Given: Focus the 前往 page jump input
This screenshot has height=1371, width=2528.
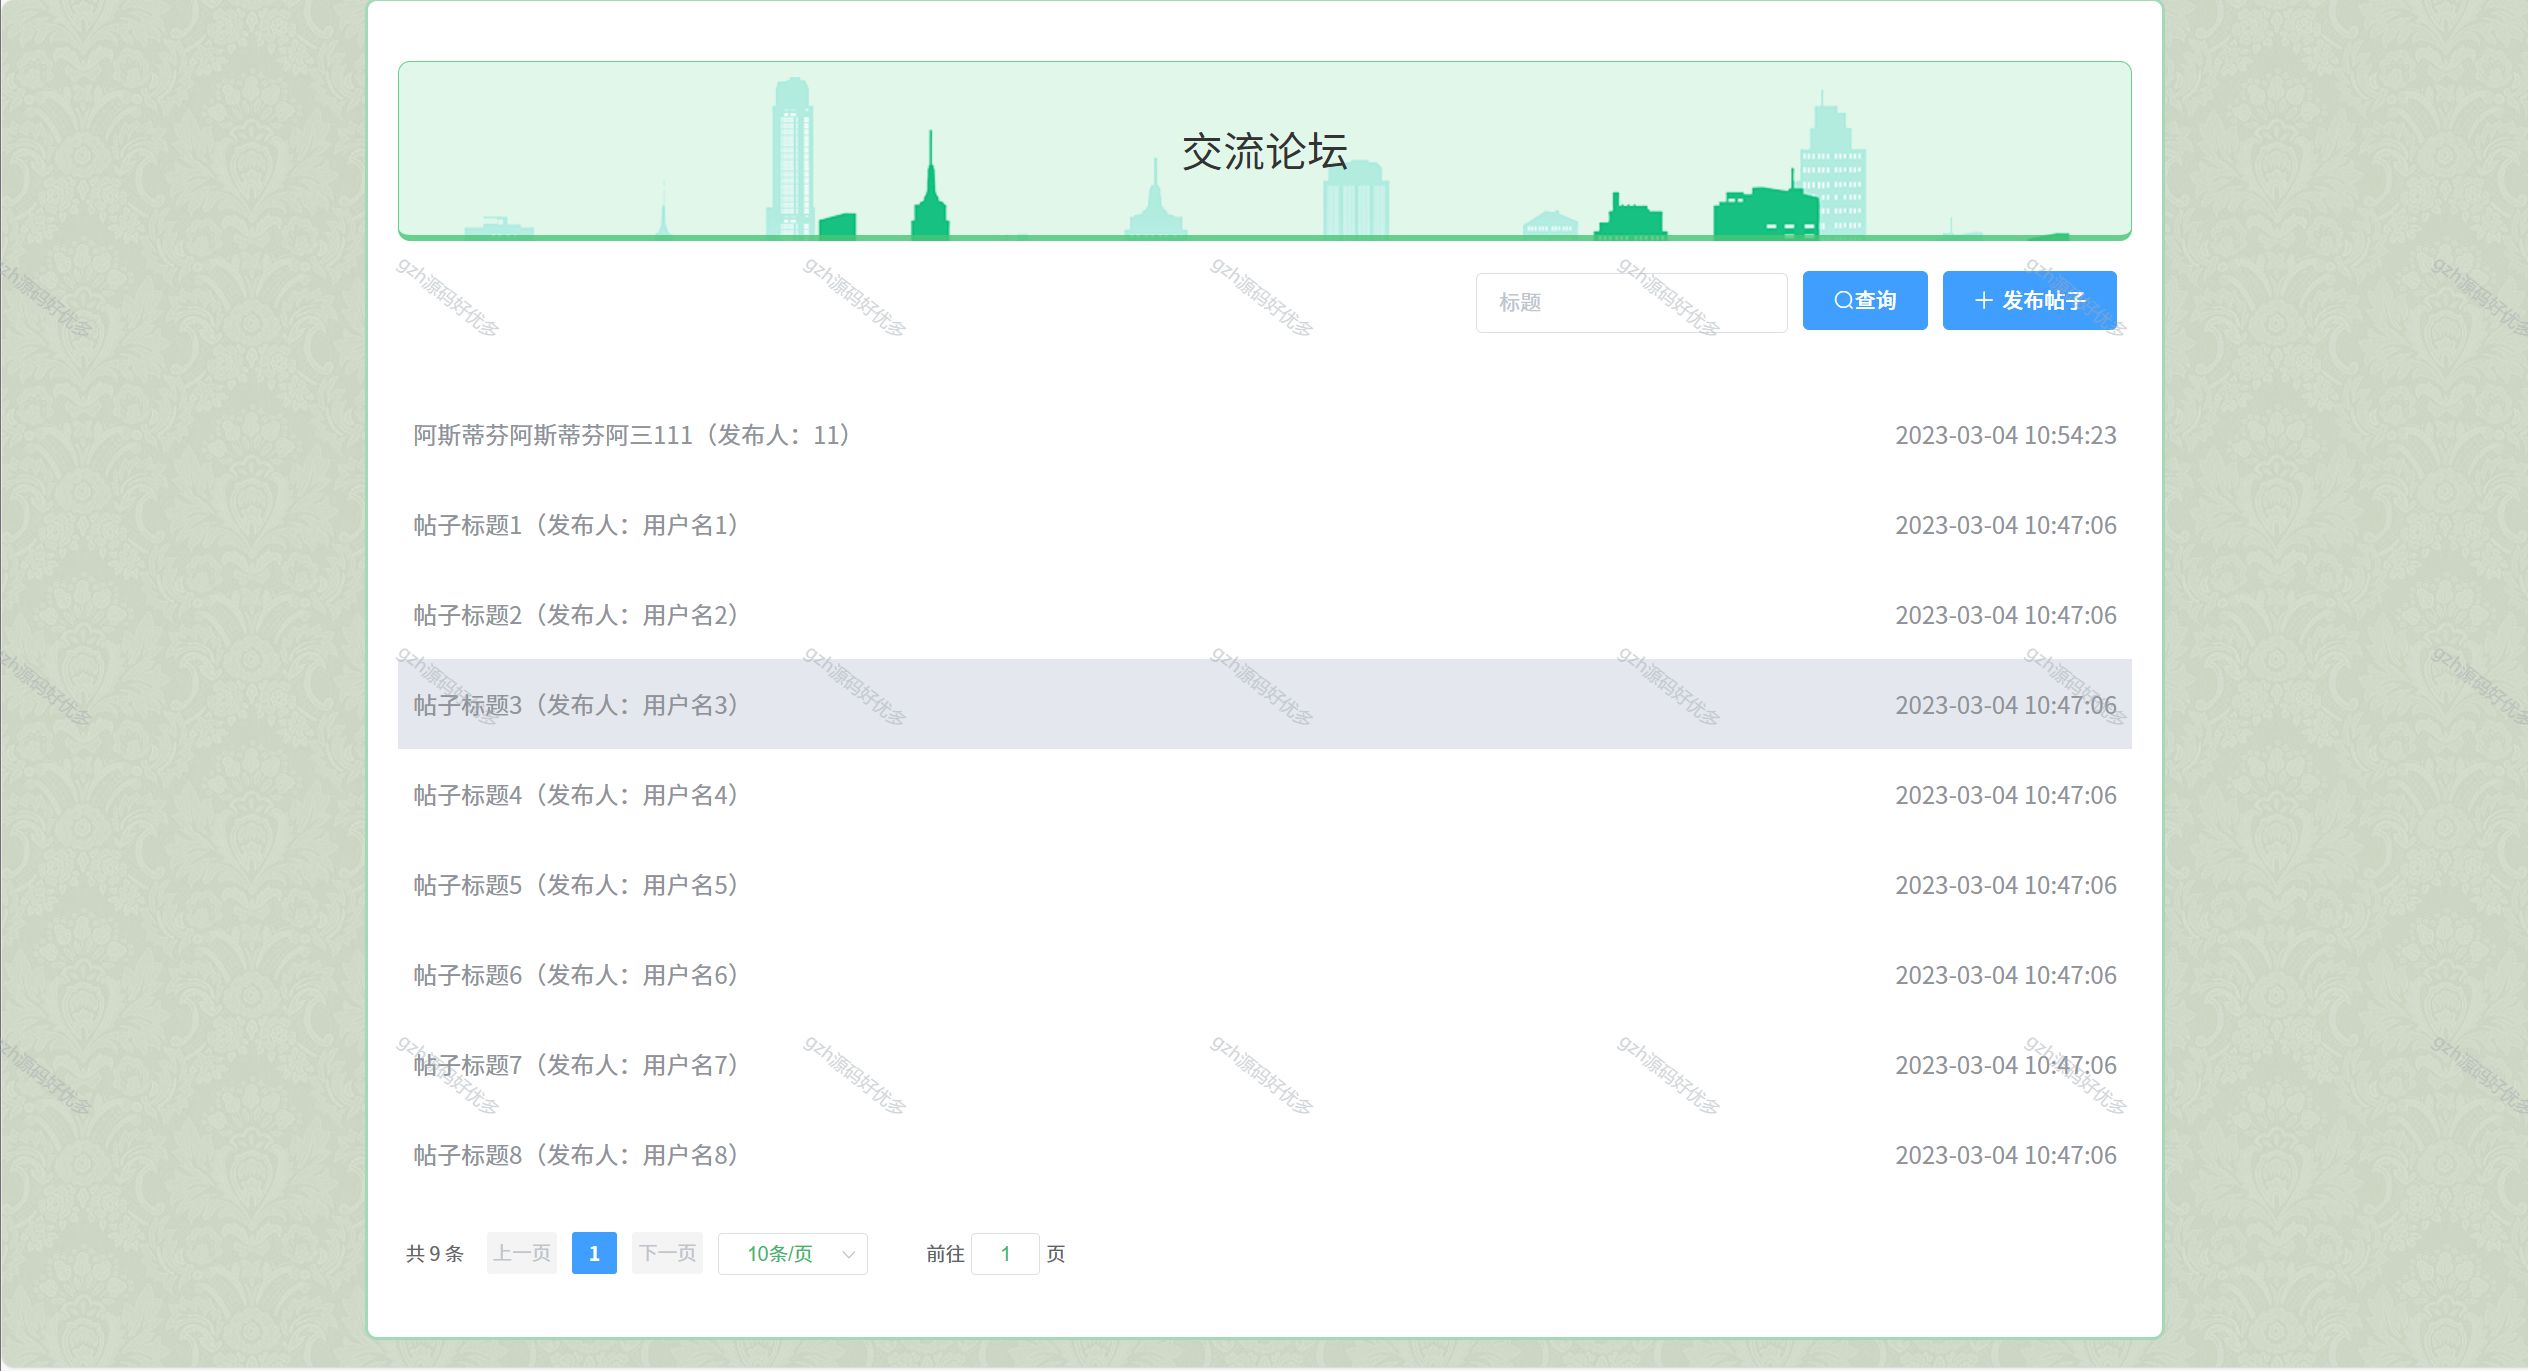Looking at the screenshot, I should (x=1005, y=1254).
